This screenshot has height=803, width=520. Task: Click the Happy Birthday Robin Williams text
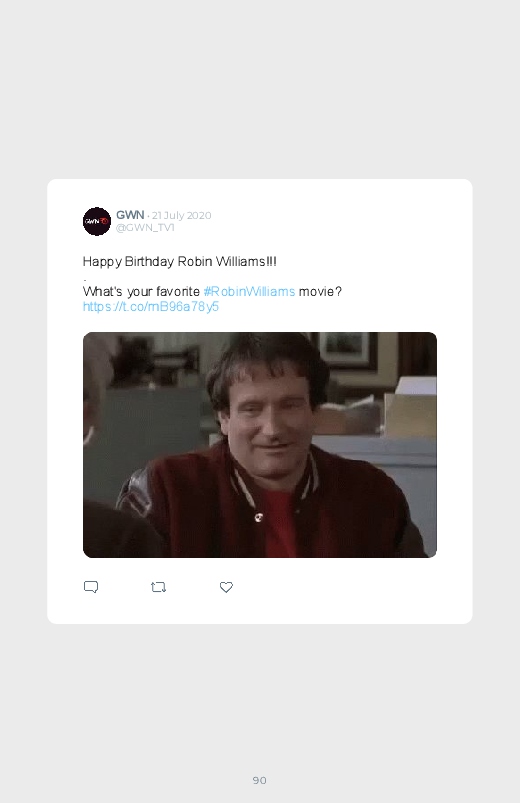[x=179, y=262]
